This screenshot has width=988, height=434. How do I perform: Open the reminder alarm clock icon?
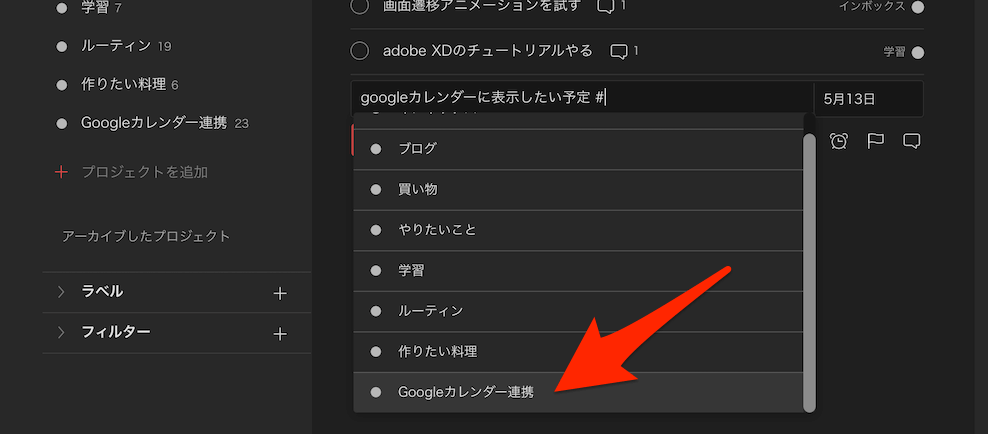pyautogui.click(x=838, y=140)
